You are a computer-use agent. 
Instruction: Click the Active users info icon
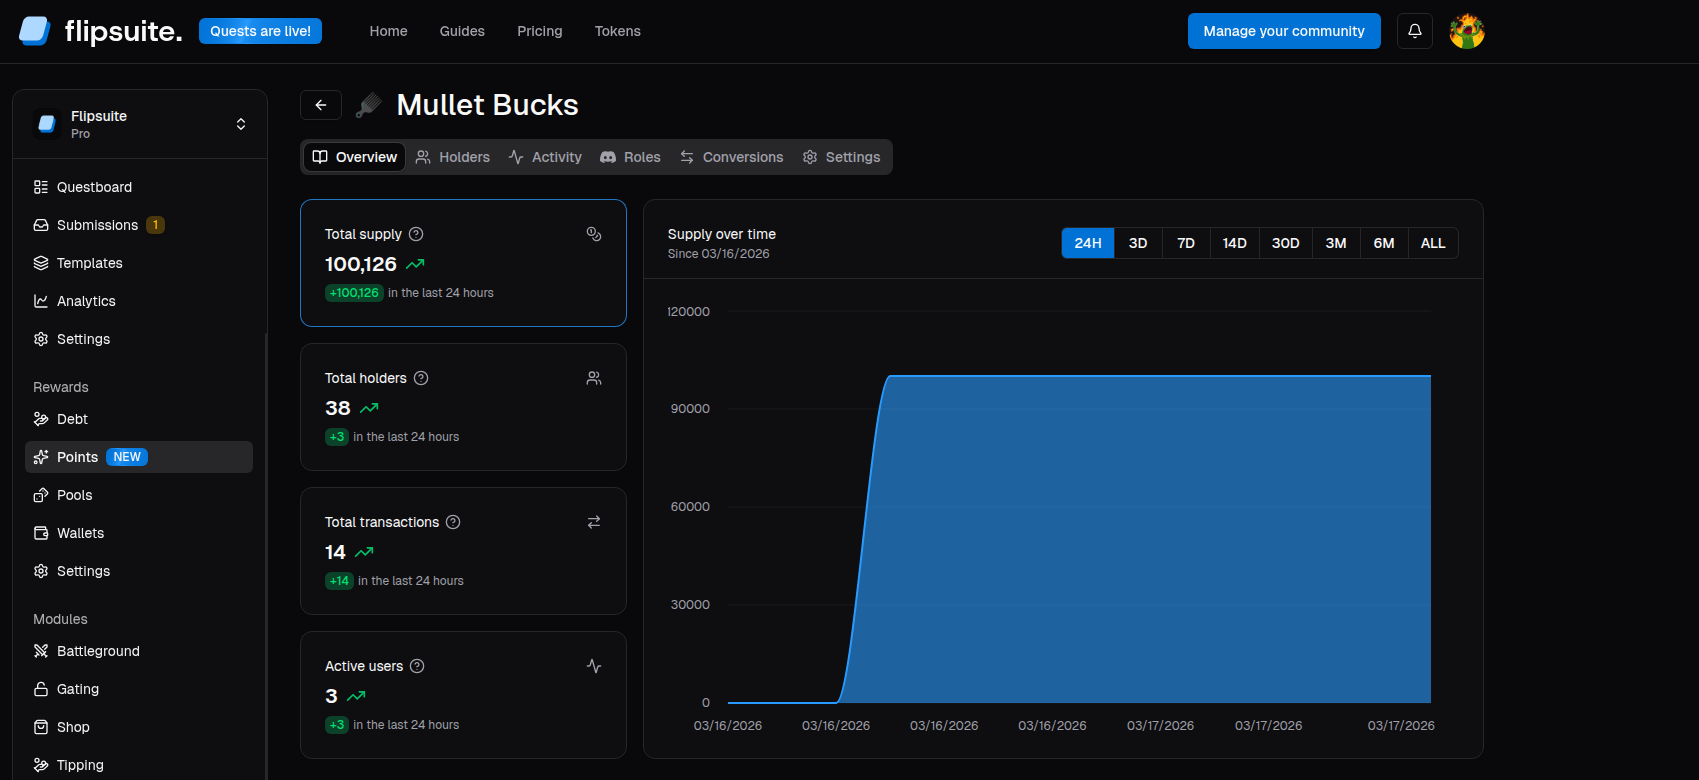tap(417, 666)
